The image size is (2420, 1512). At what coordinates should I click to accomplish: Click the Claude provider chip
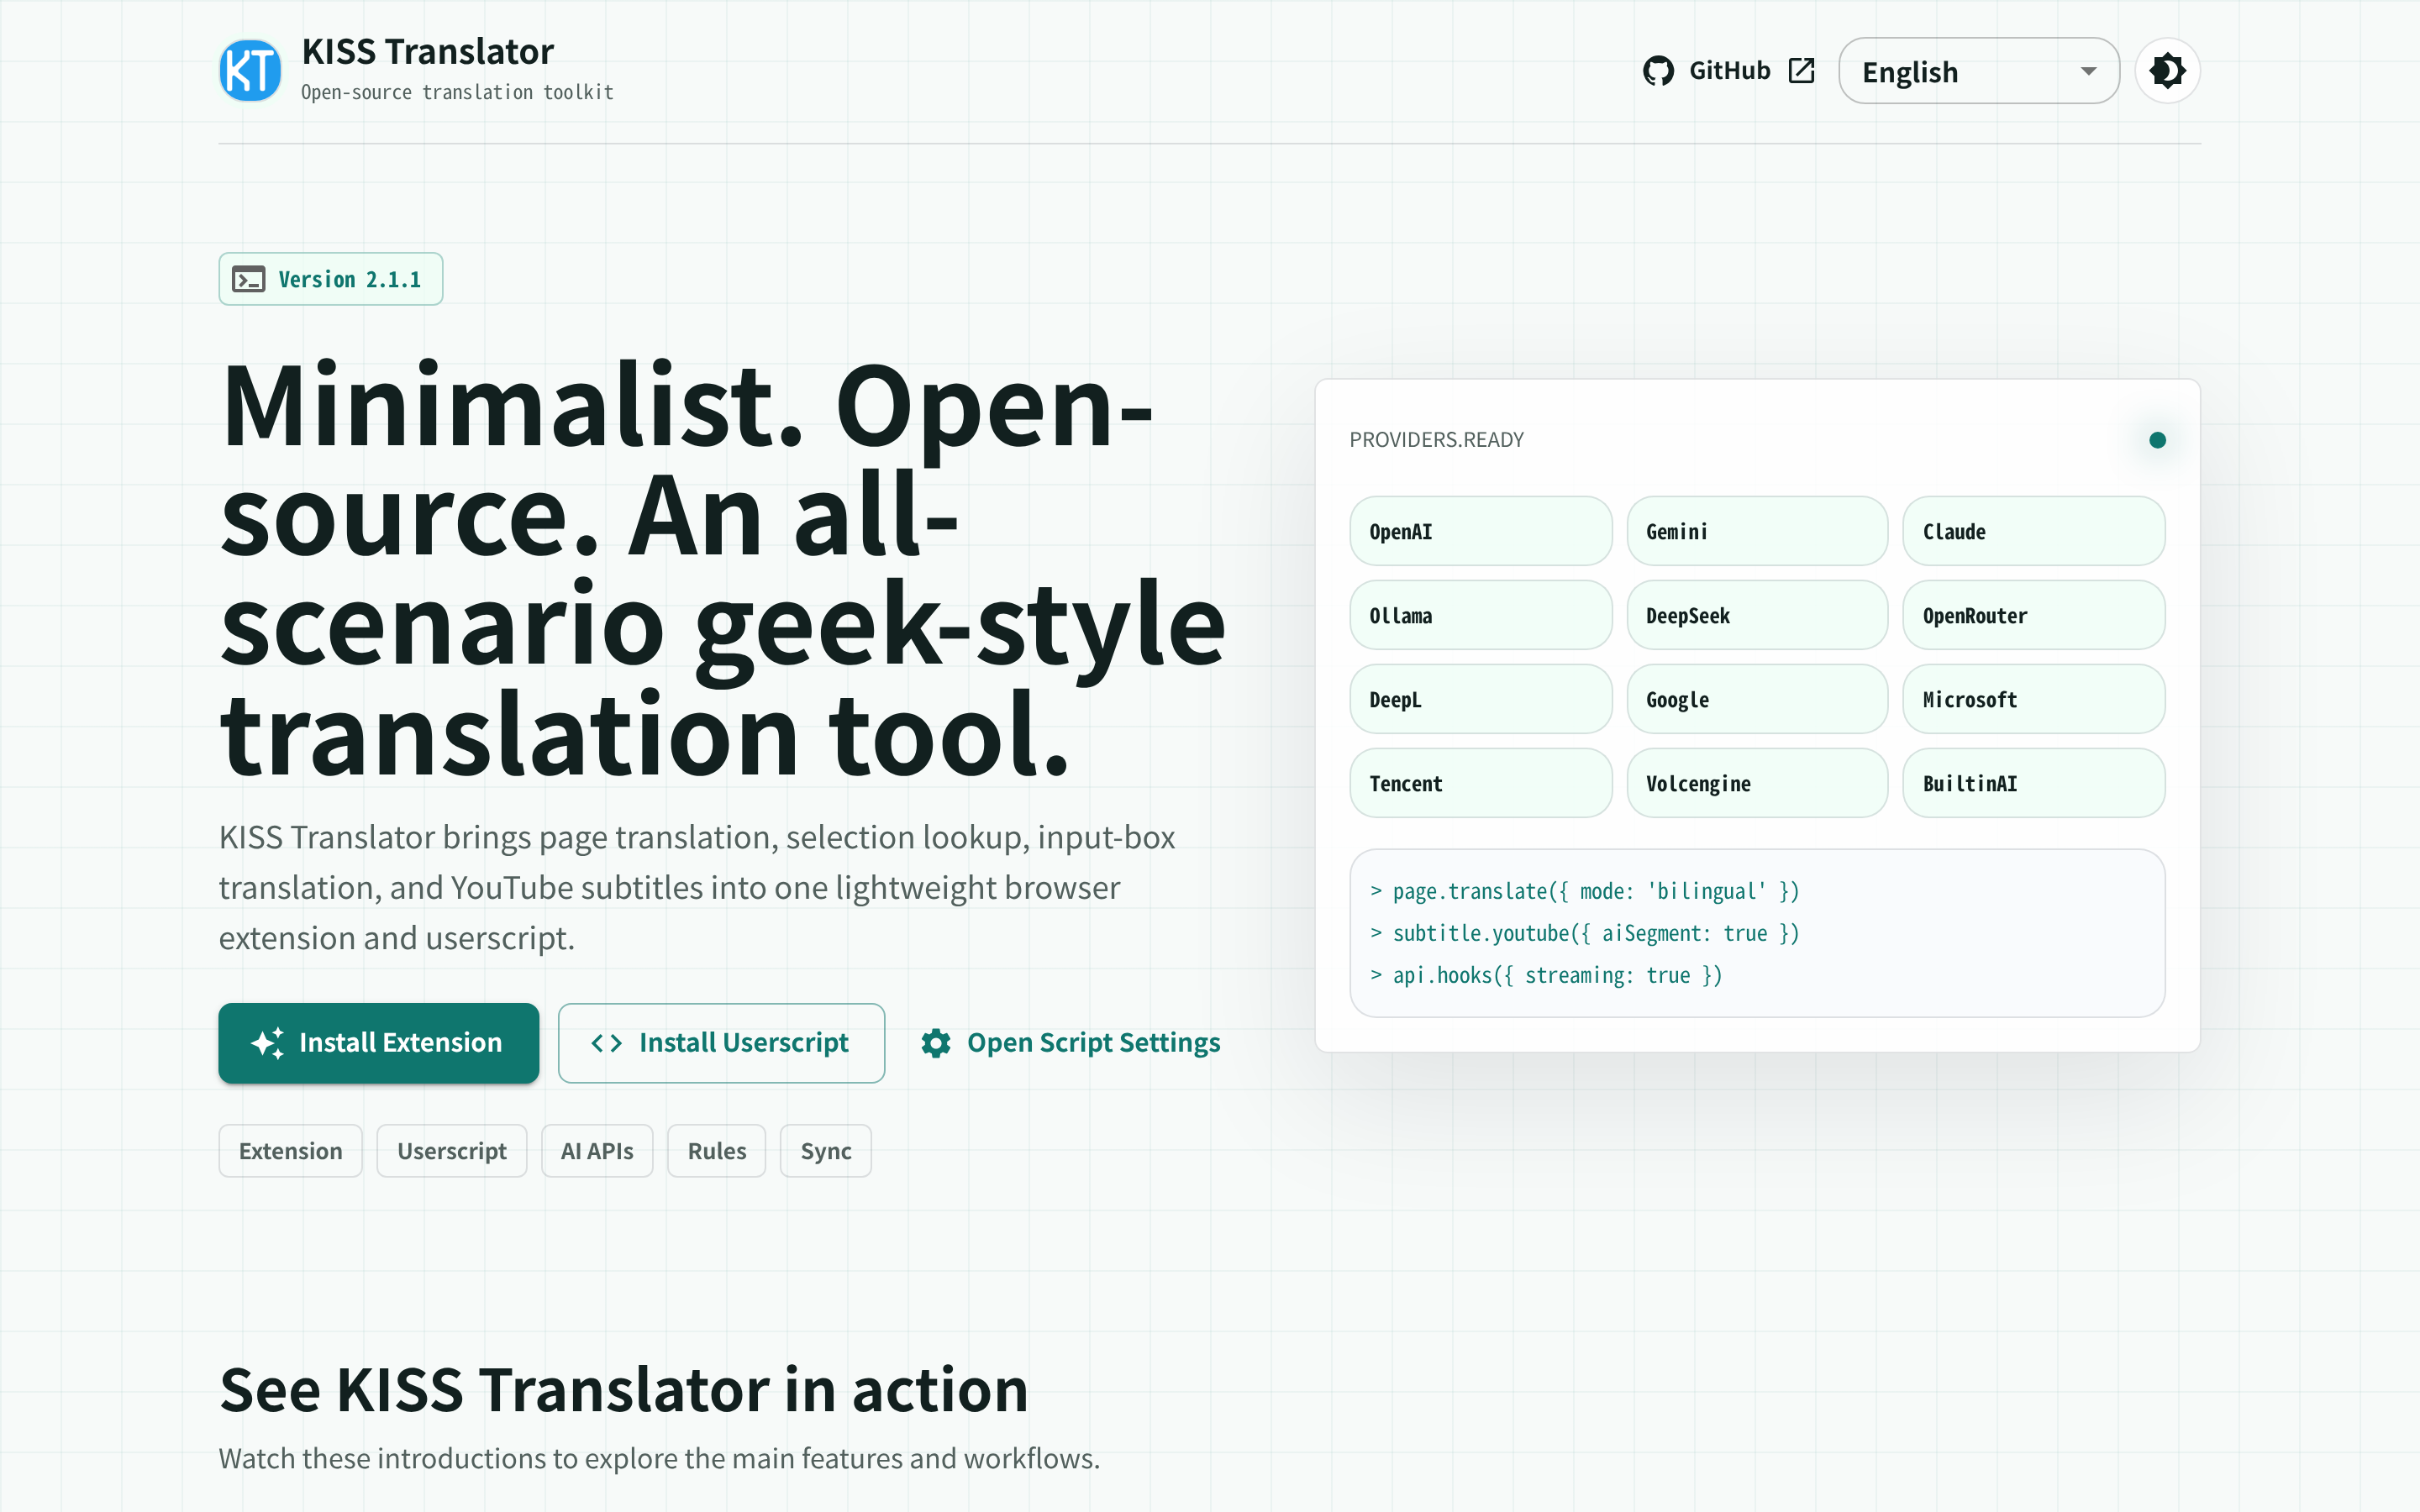coord(2034,531)
